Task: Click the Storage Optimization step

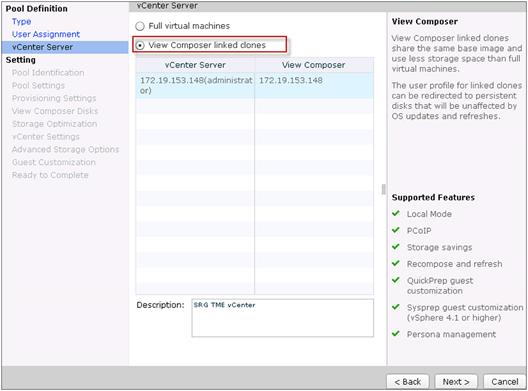Action: pyautogui.click(x=55, y=124)
